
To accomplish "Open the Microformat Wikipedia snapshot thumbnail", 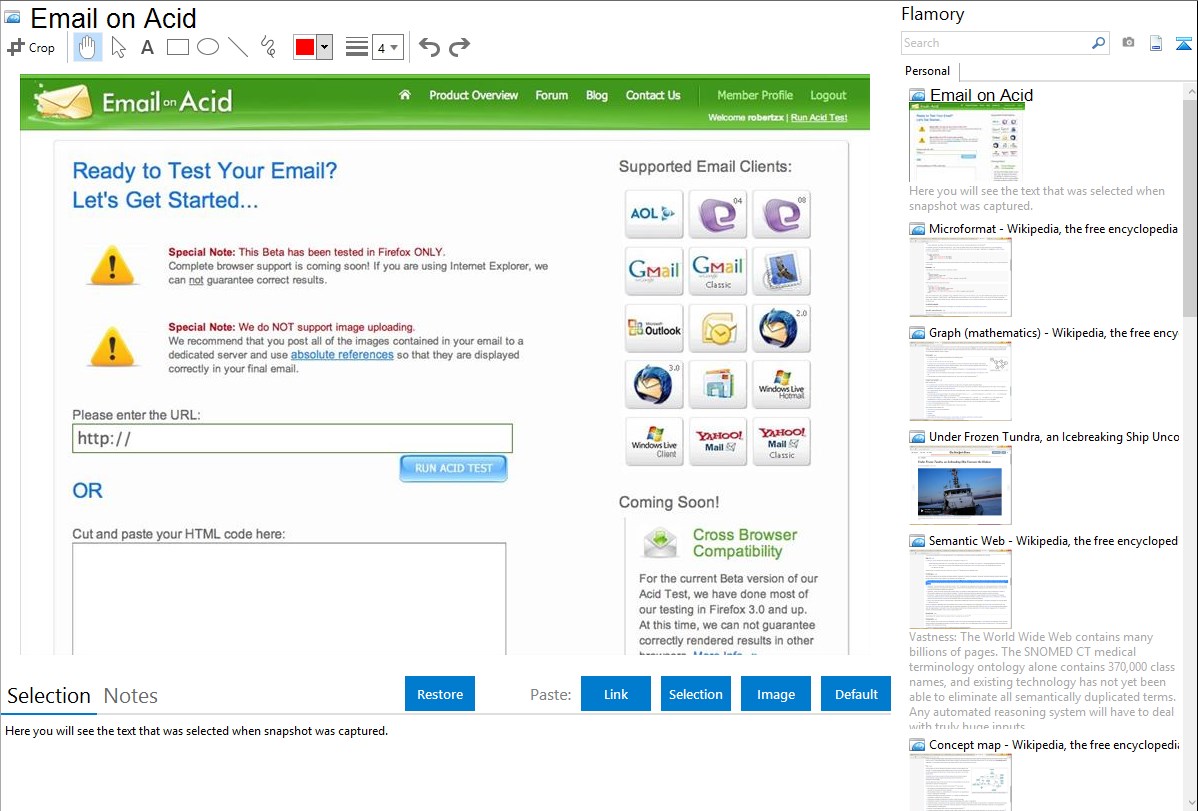I will [x=960, y=277].
